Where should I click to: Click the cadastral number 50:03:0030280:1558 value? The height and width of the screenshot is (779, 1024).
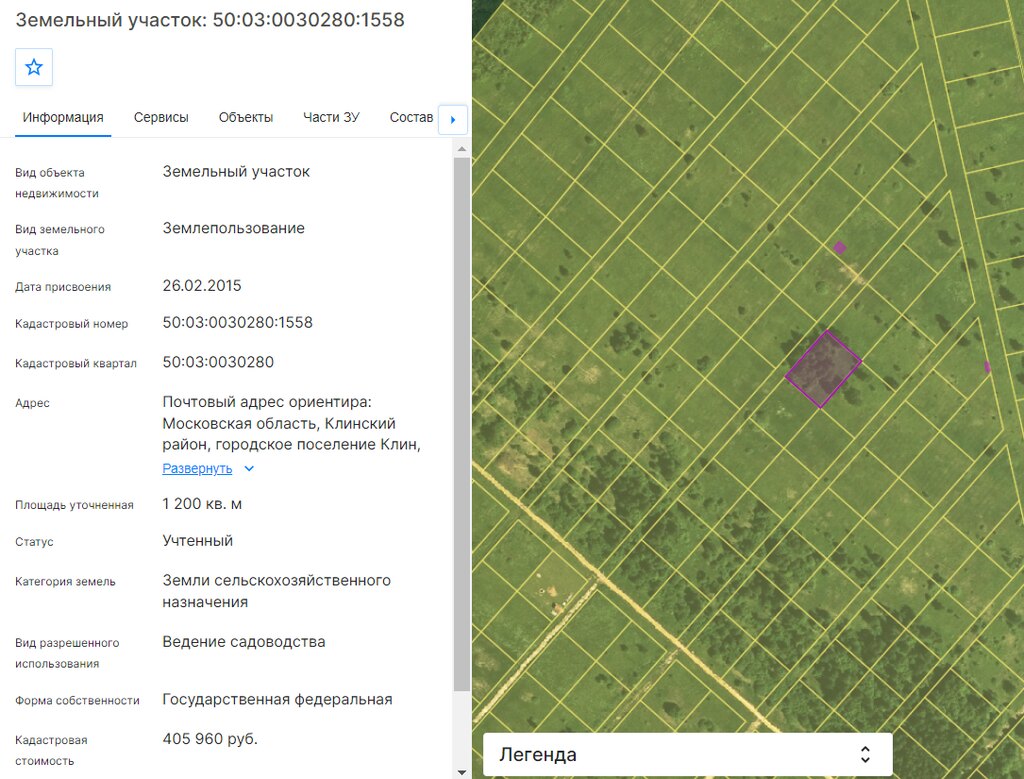pos(238,323)
